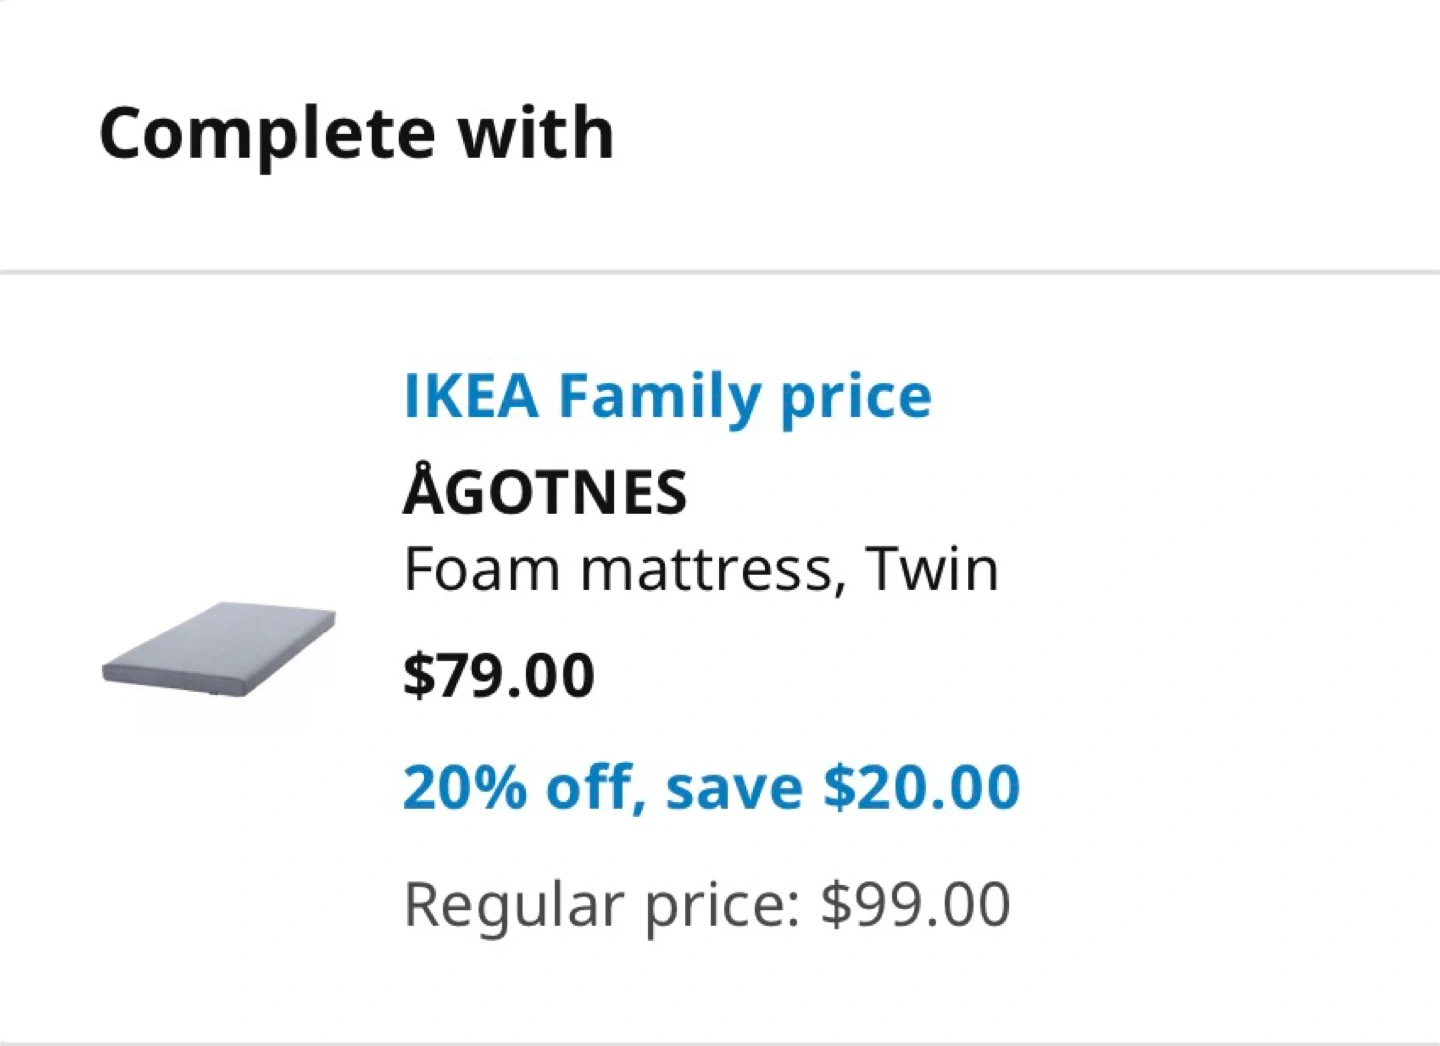Click the word Twin in the description
This screenshot has height=1046, width=1440.
tap(932, 570)
